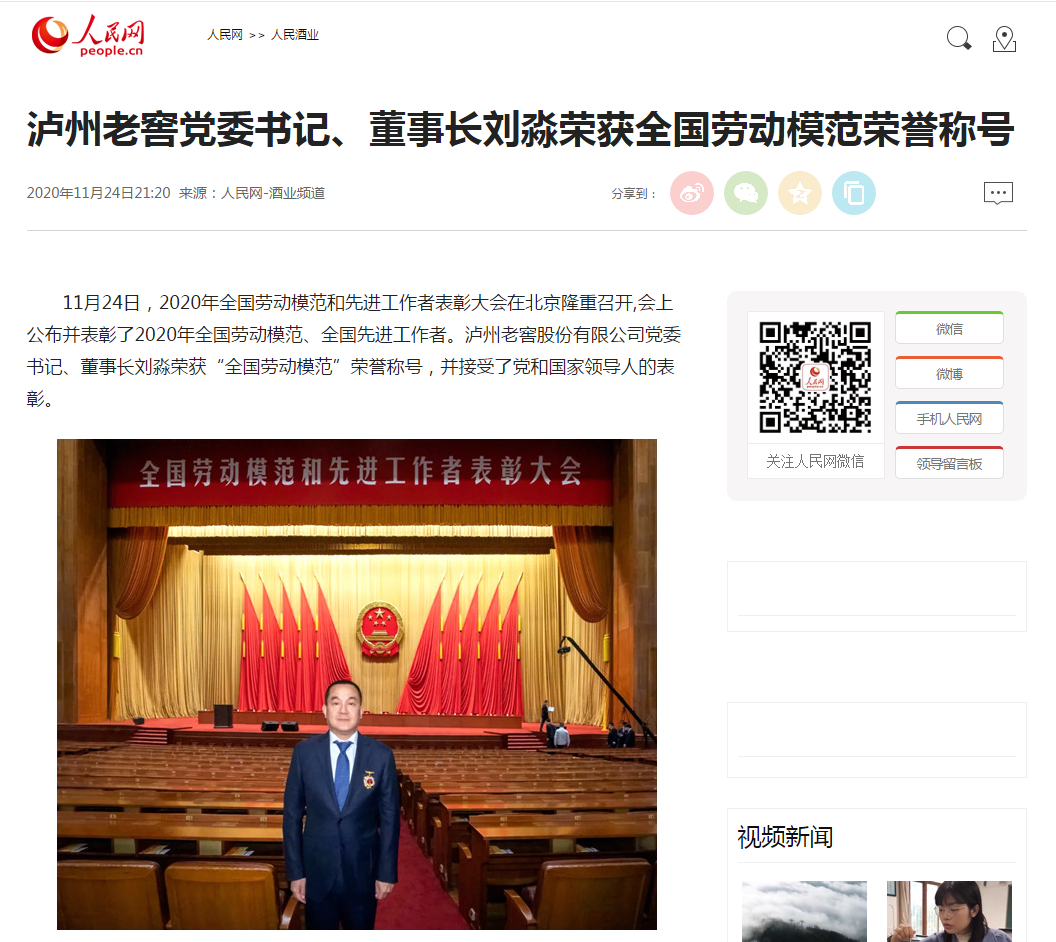Click the WeChat QR code image
Viewport: 1056px width, 942px height.
[x=815, y=377]
